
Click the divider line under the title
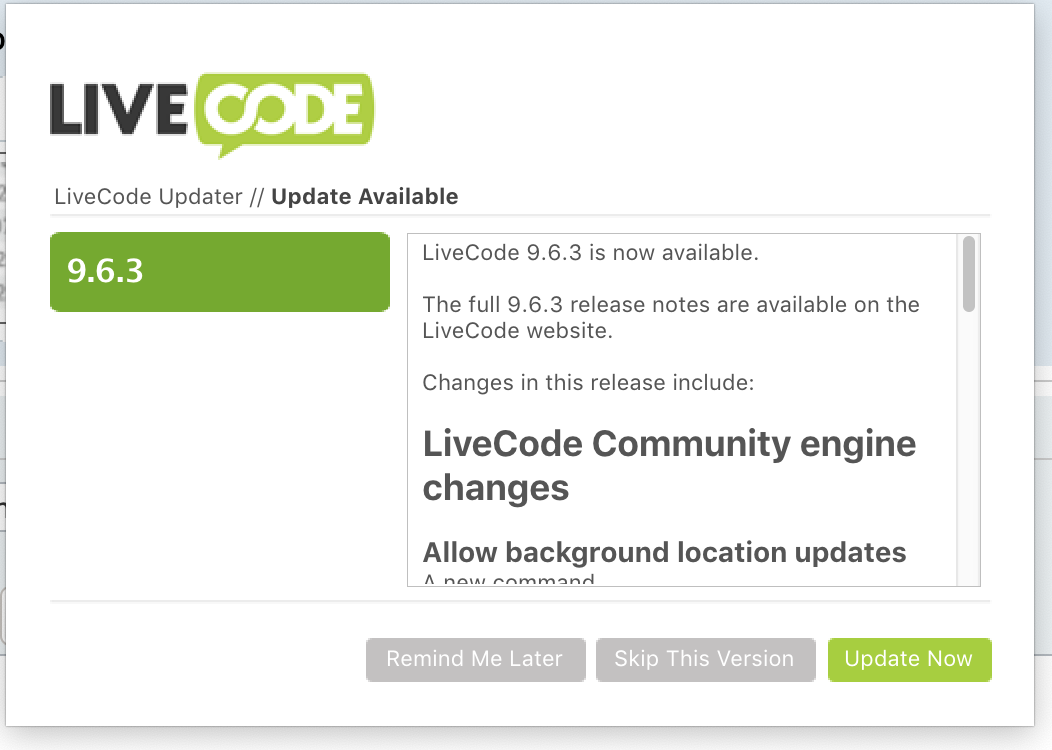(x=520, y=215)
